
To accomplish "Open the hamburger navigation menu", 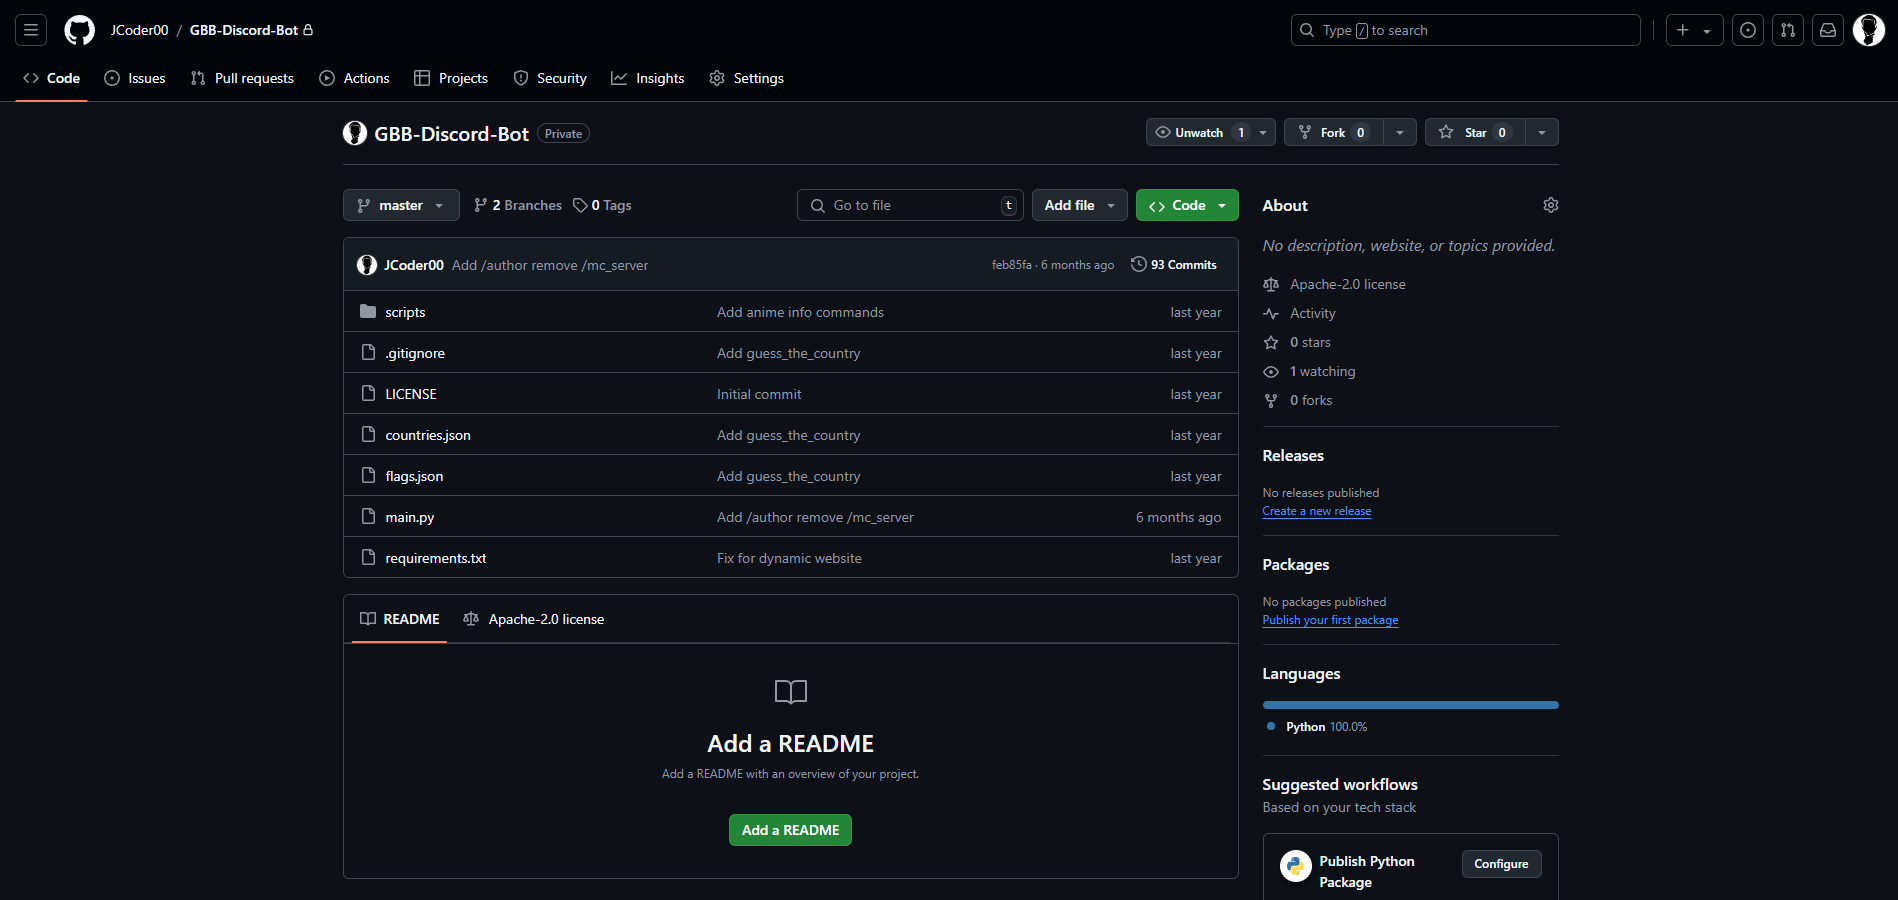I will (30, 30).
